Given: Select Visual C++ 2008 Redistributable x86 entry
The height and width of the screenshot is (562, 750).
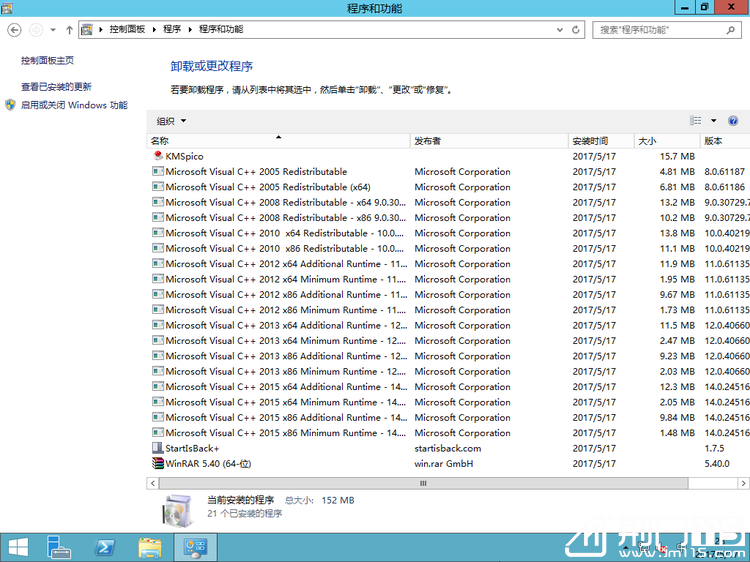Looking at the screenshot, I should [448, 218].
